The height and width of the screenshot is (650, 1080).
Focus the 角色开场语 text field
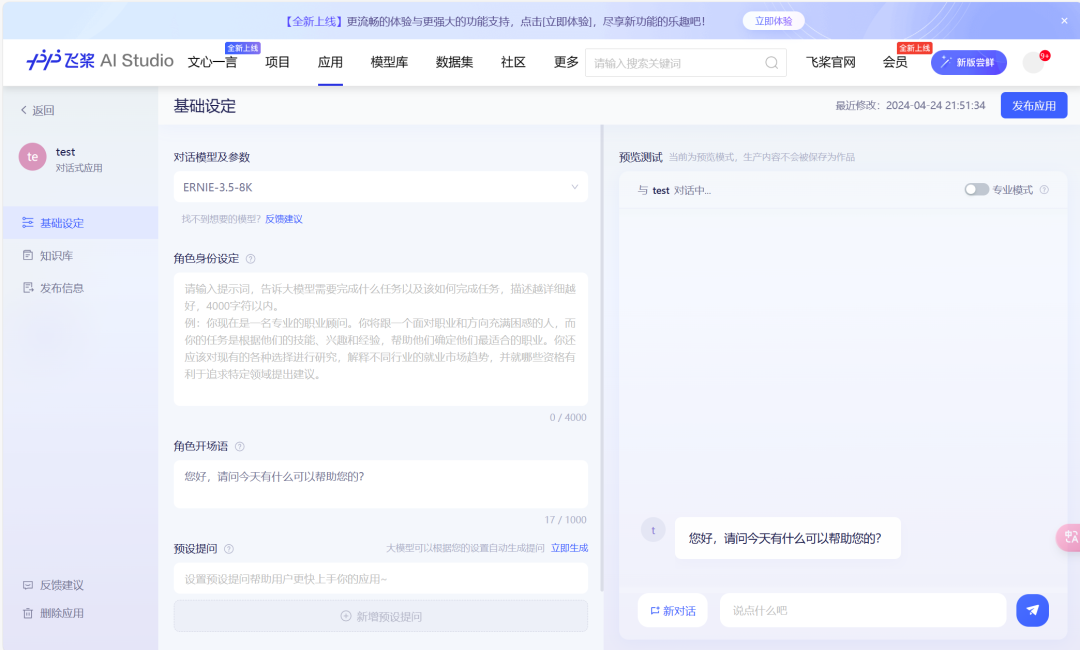point(381,484)
